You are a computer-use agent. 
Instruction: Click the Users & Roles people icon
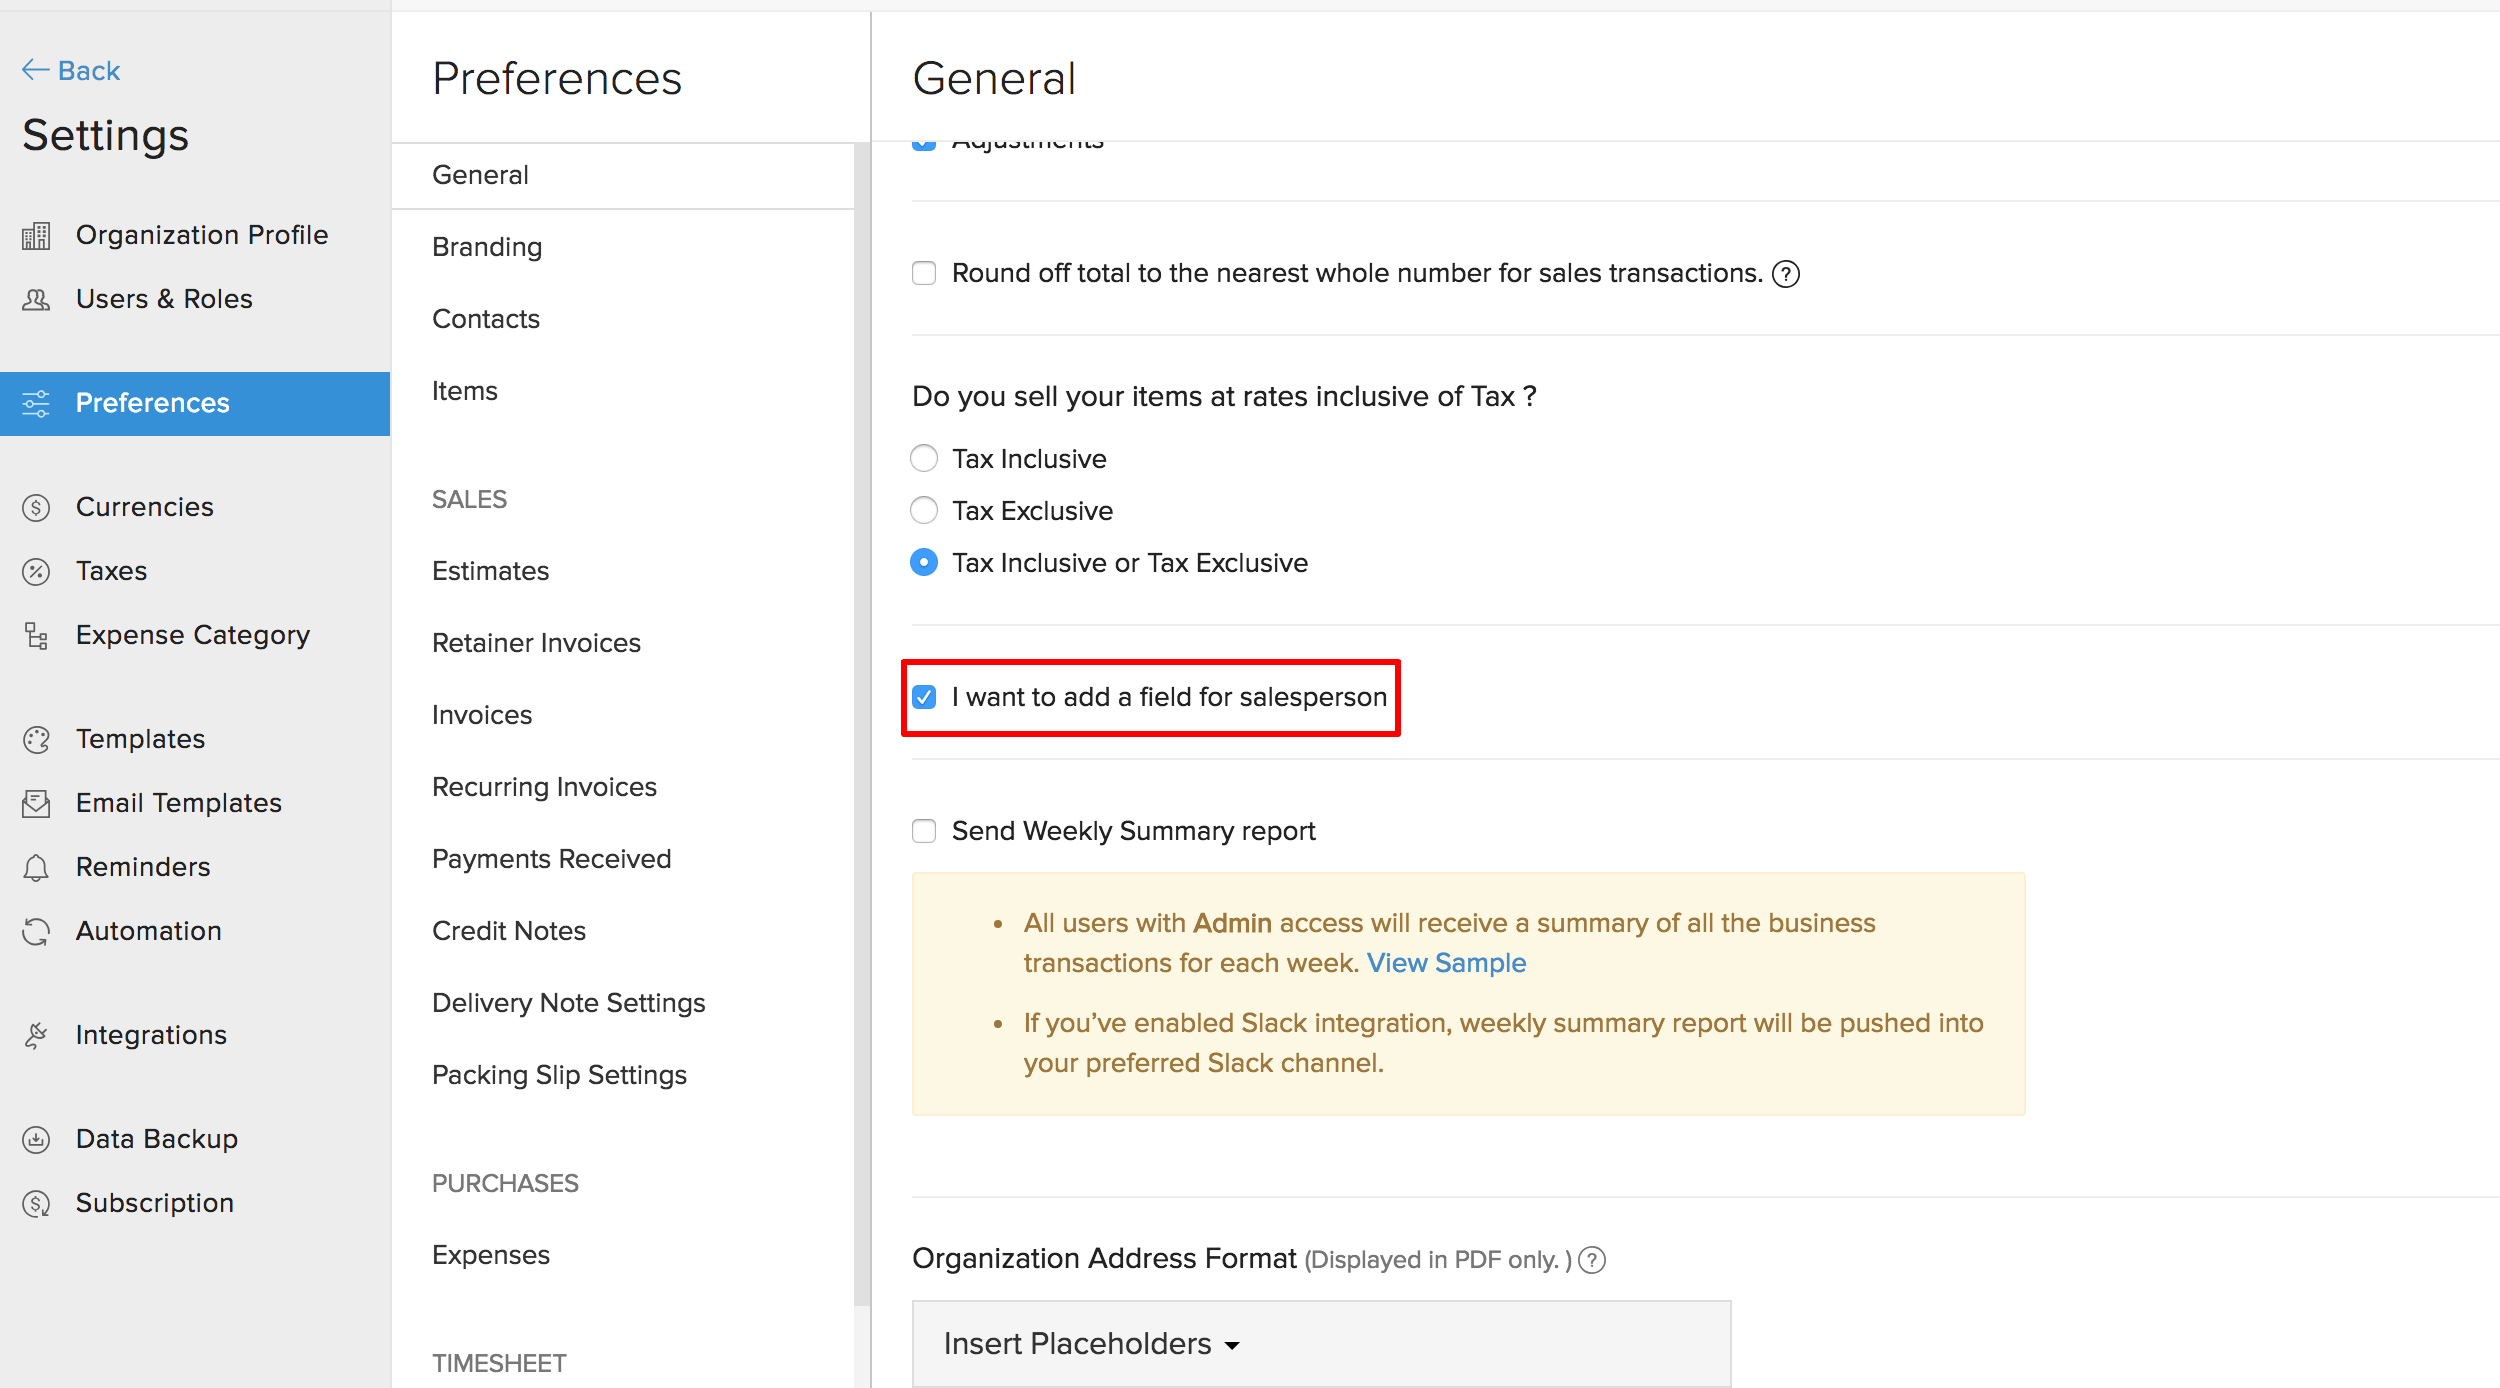(x=36, y=300)
